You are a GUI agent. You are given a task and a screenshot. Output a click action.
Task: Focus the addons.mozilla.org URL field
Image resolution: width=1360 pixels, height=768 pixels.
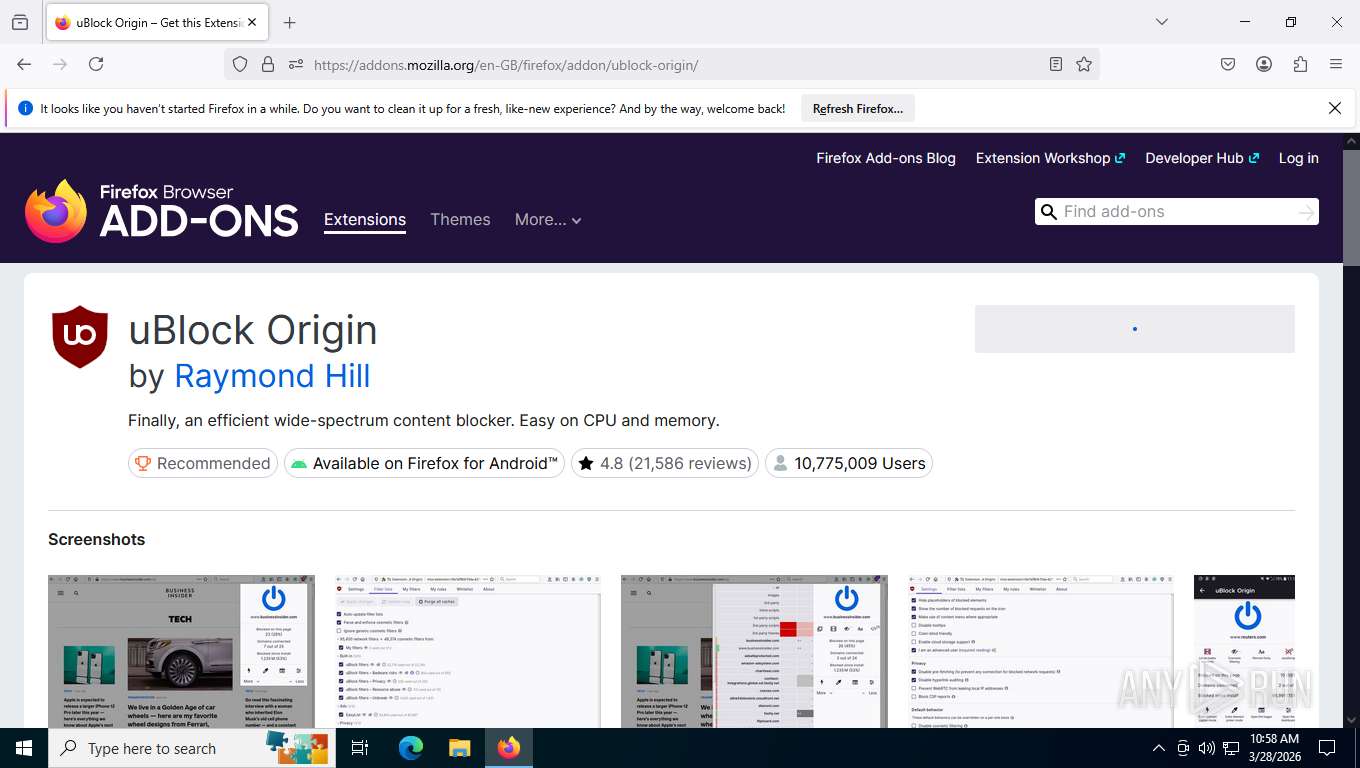[674, 64]
